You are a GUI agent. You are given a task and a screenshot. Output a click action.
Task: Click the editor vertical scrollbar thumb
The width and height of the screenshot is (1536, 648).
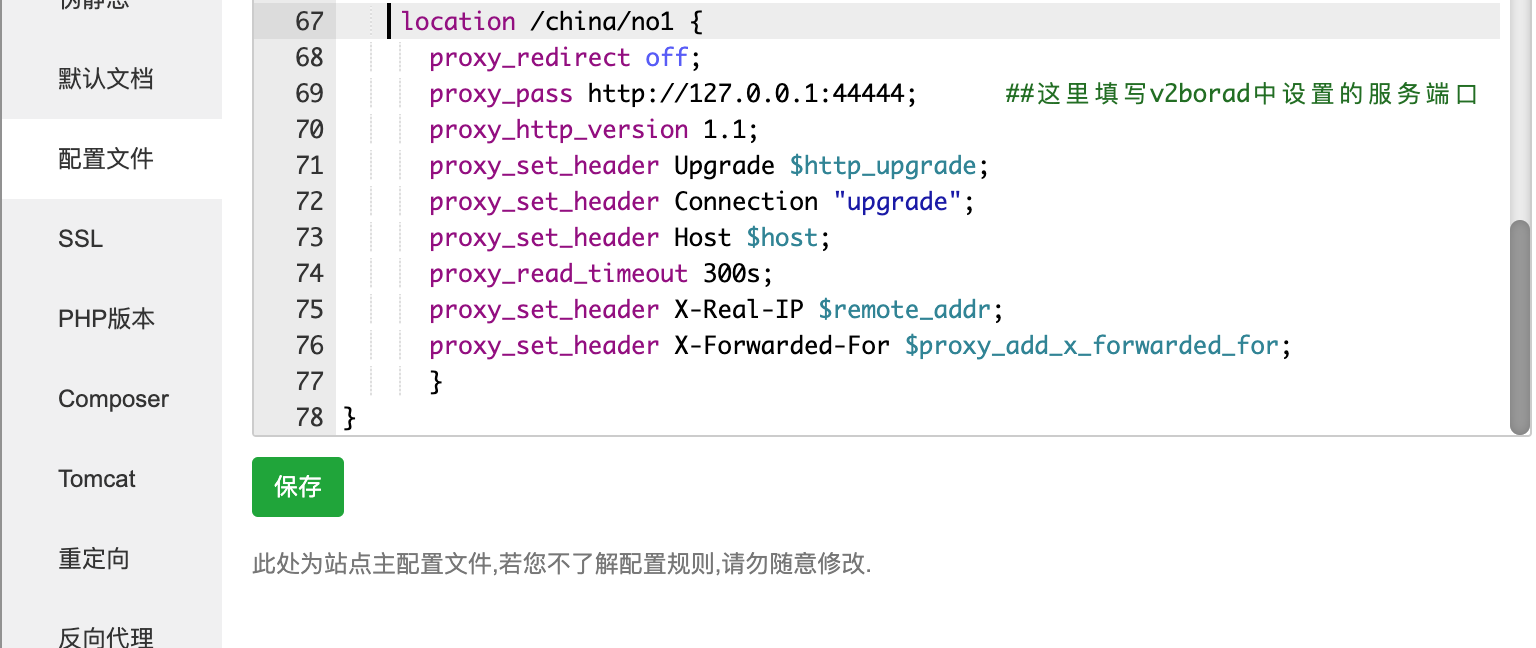coord(1520,328)
